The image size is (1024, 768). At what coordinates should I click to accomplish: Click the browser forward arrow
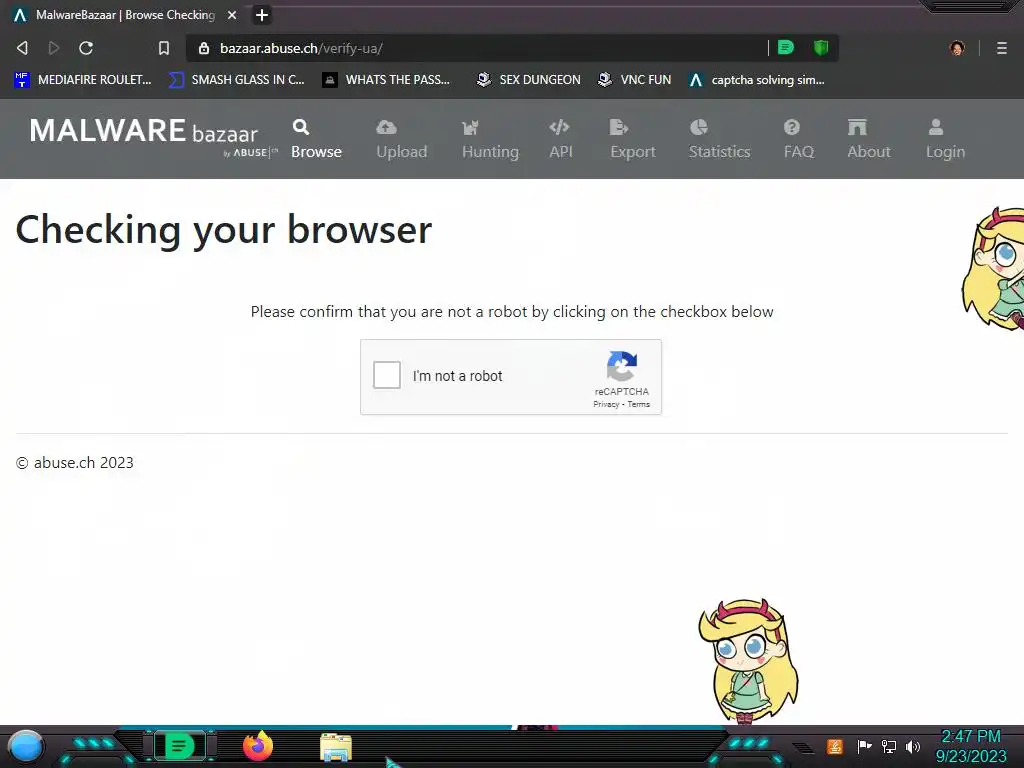(54, 48)
